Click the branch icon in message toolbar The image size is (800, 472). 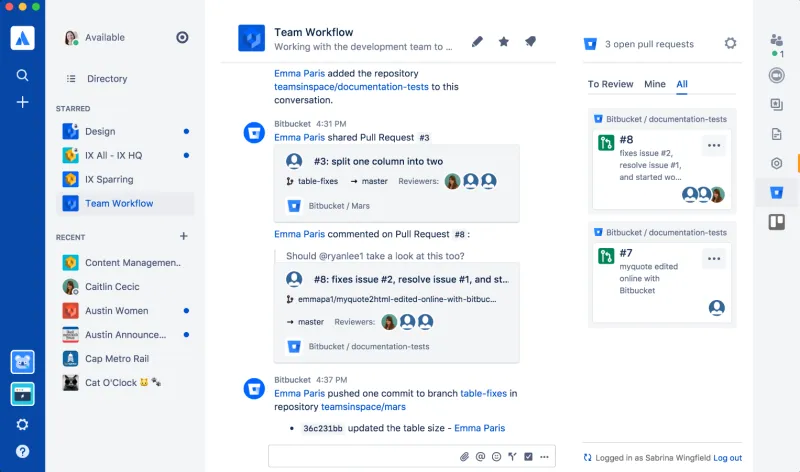click(512, 457)
